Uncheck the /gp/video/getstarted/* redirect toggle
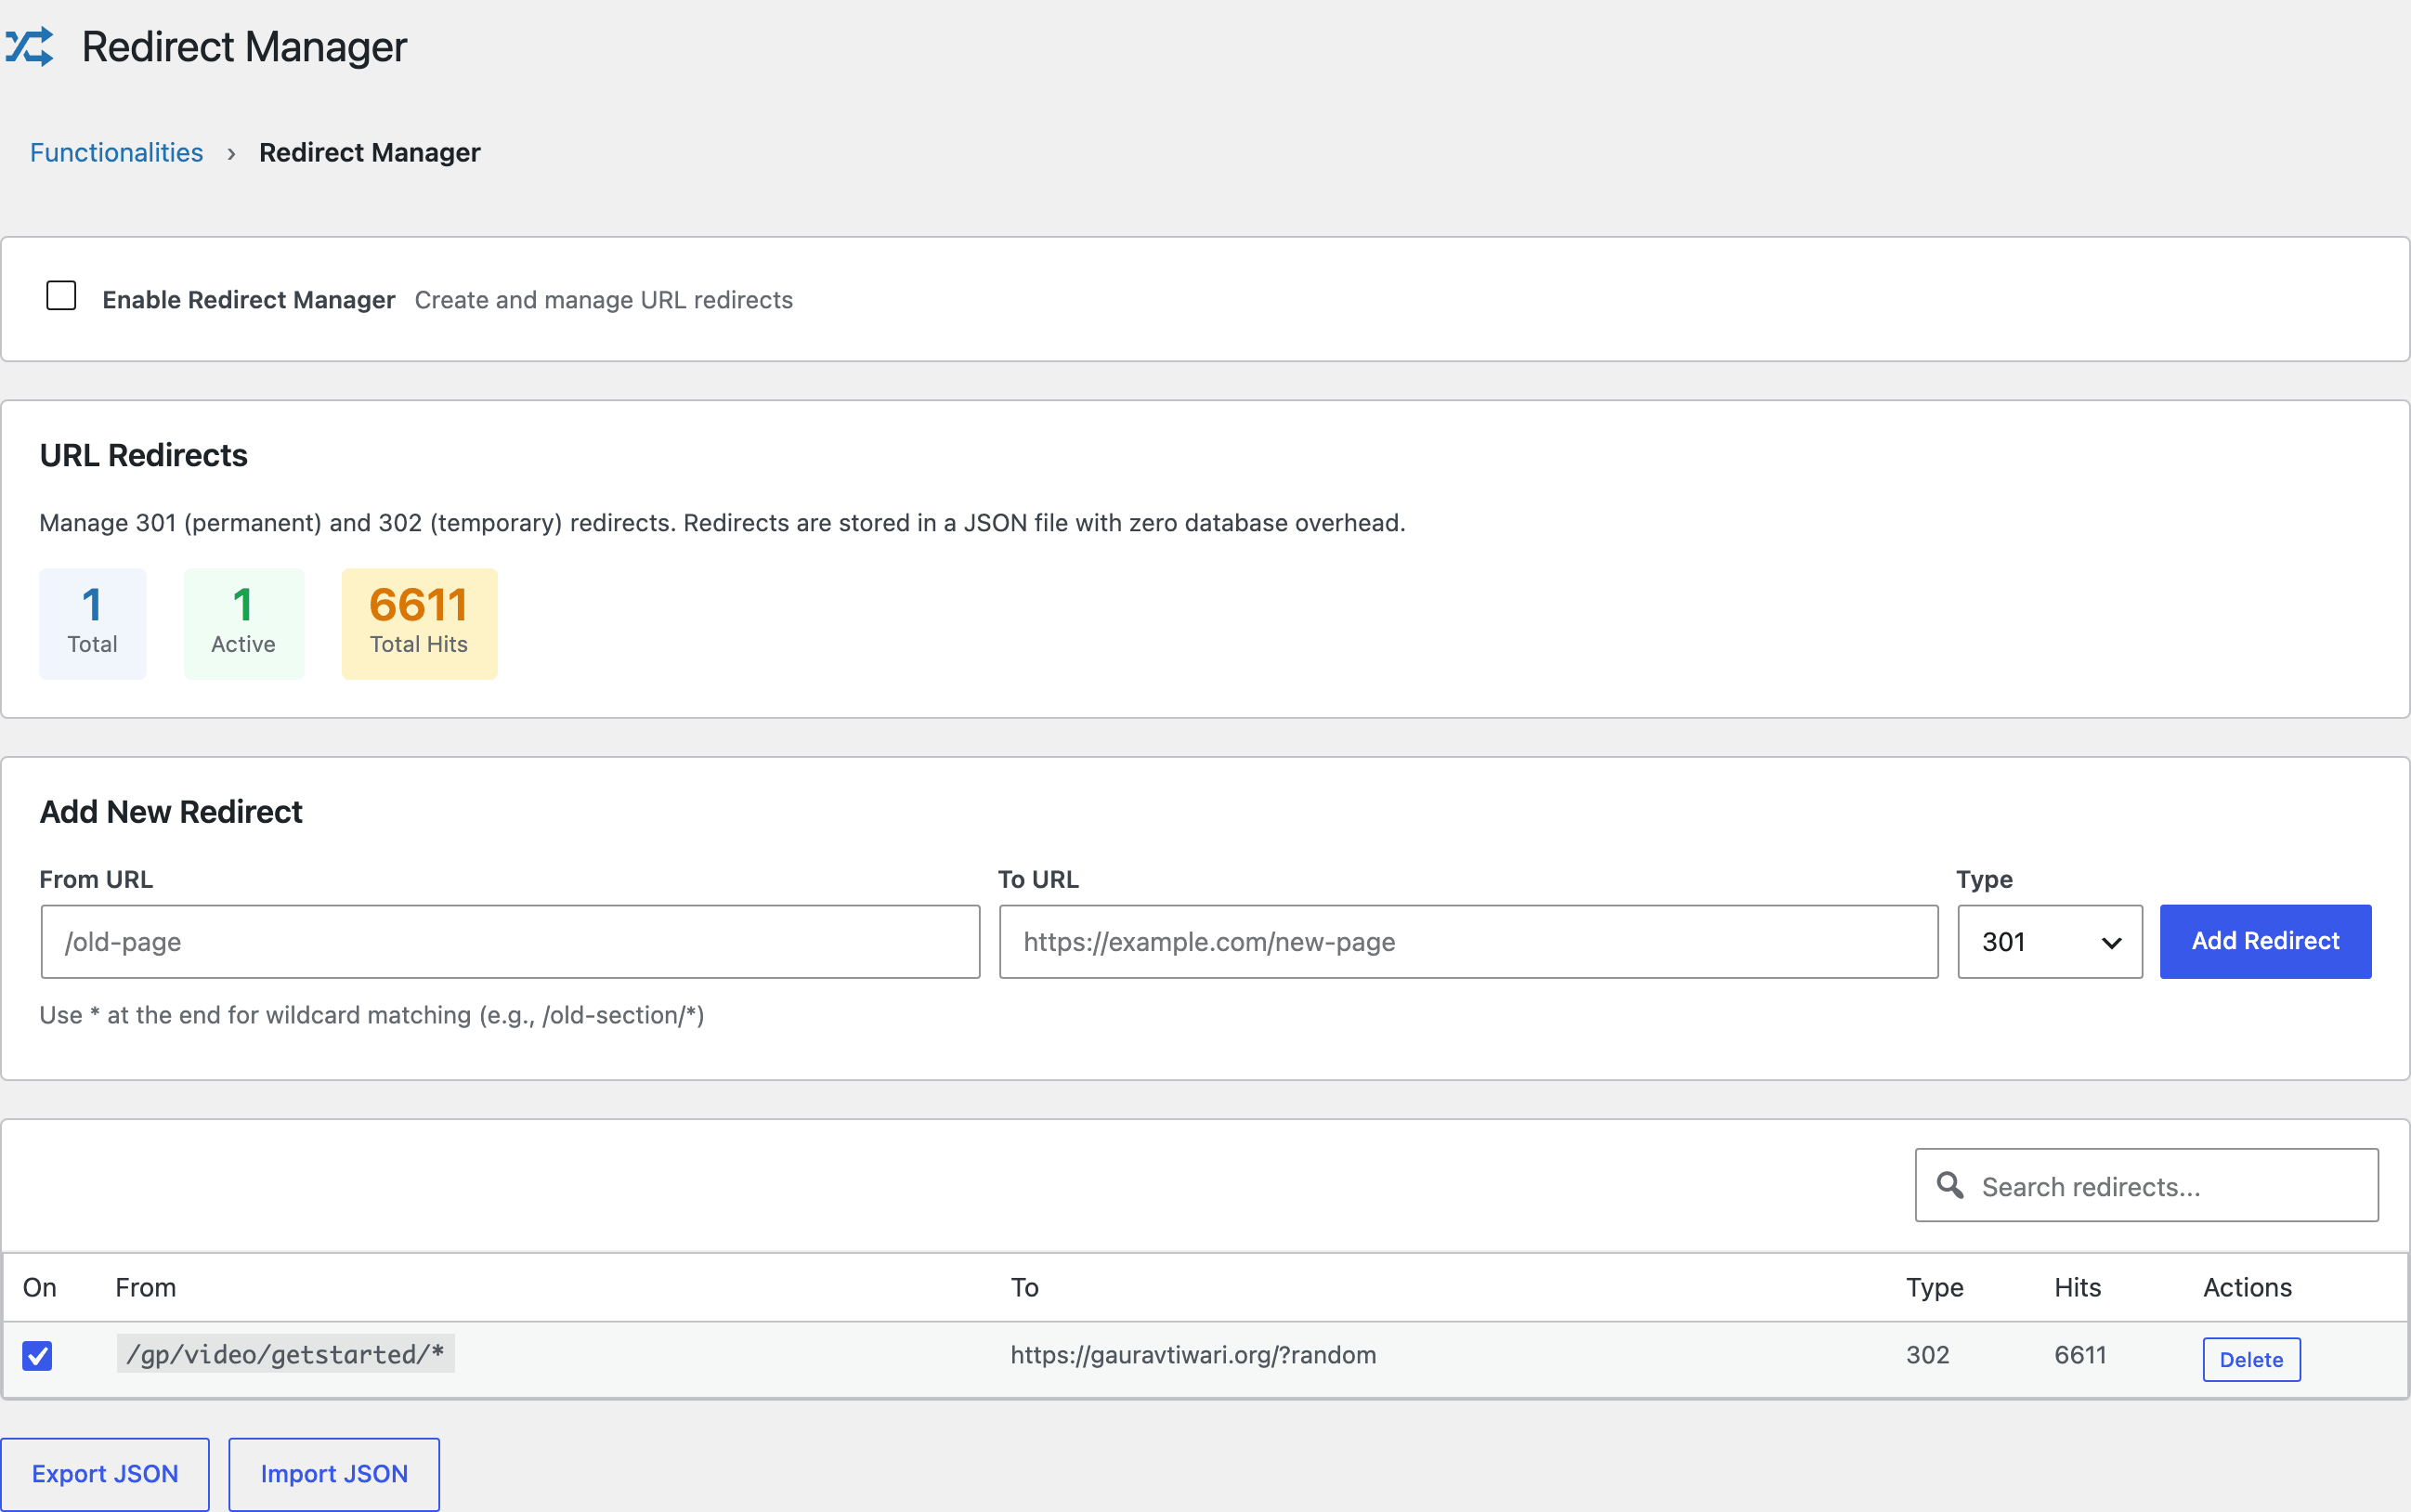Image resolution: width=2411 pixels, height=1512 pixels. click(37, 1356)
